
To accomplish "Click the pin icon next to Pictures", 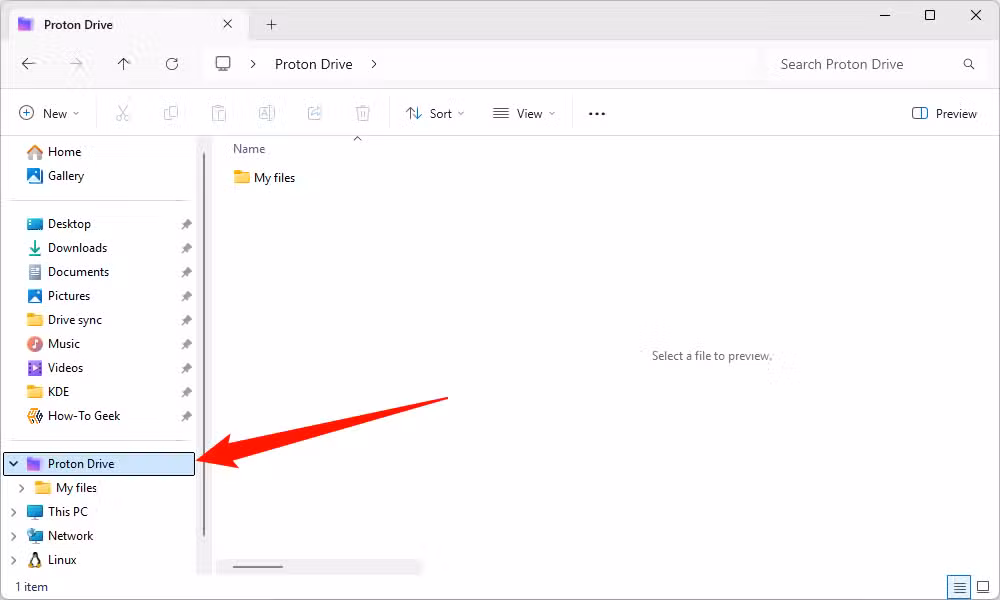I will (x=186, y=296).
